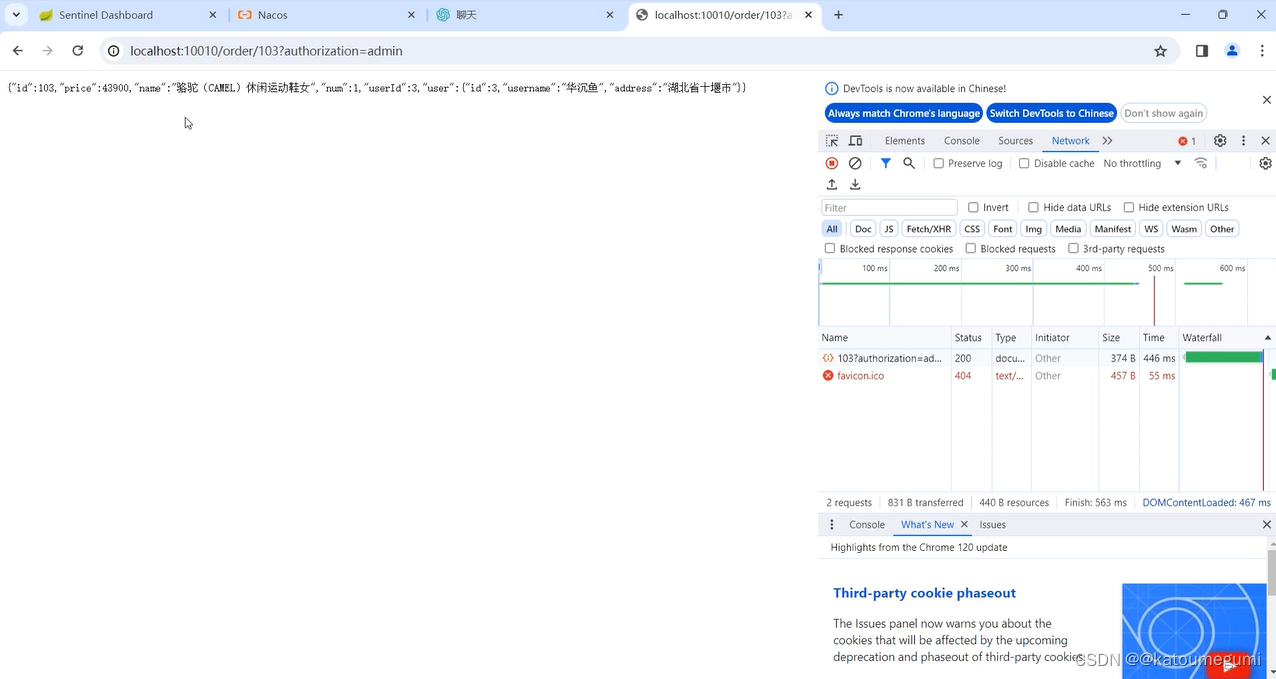Select the All filter type
1276x679 pixels.
click(832, 229)
